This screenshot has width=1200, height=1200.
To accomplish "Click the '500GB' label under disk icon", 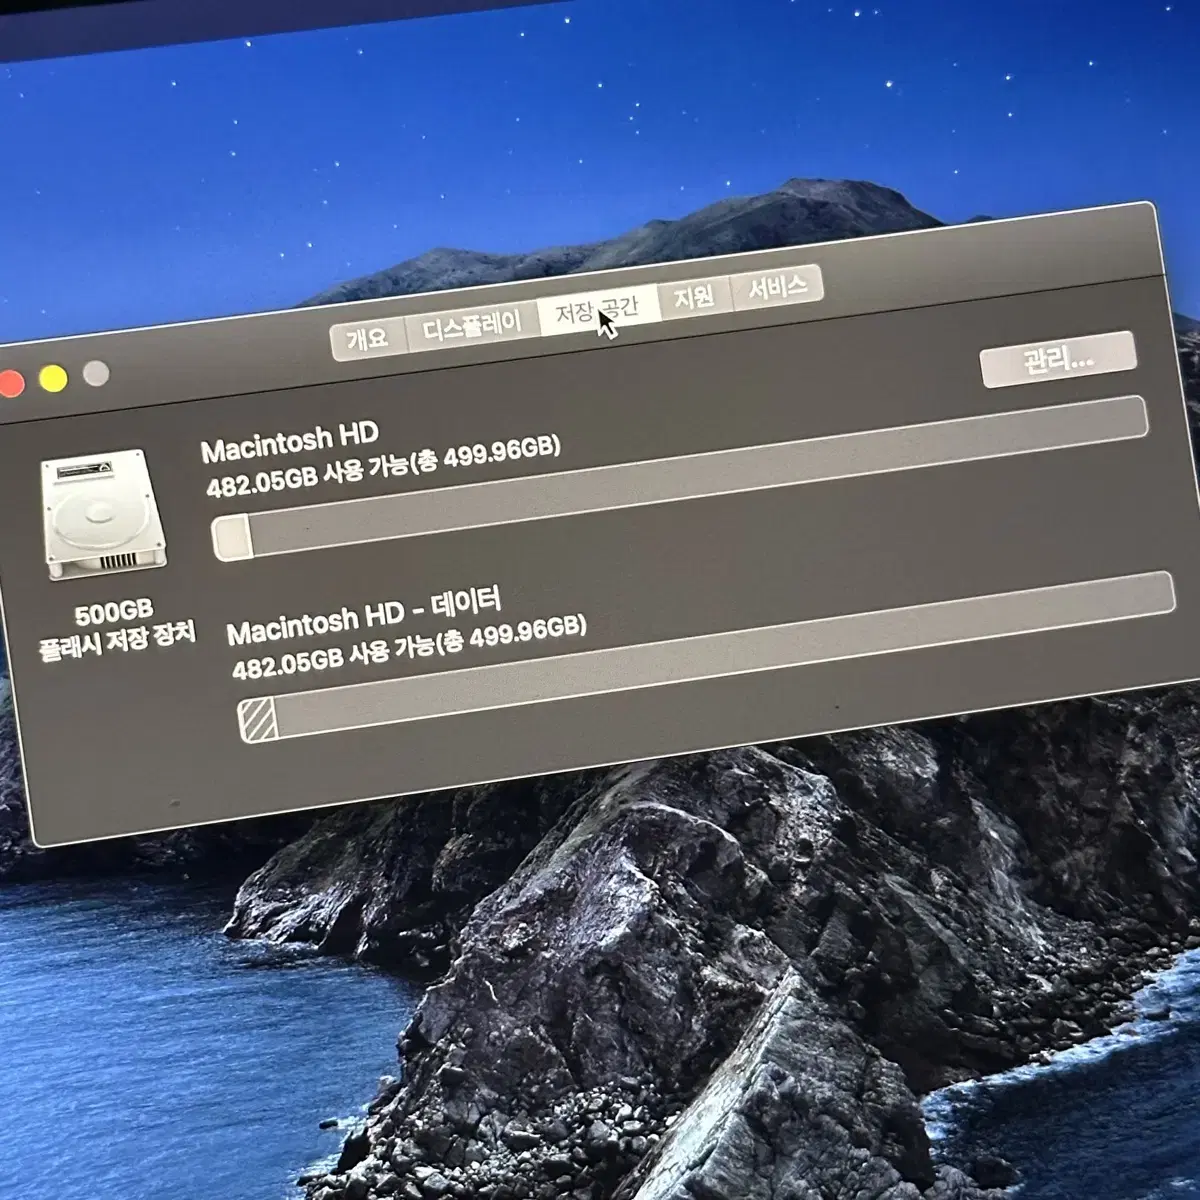I will coord(112,612).
